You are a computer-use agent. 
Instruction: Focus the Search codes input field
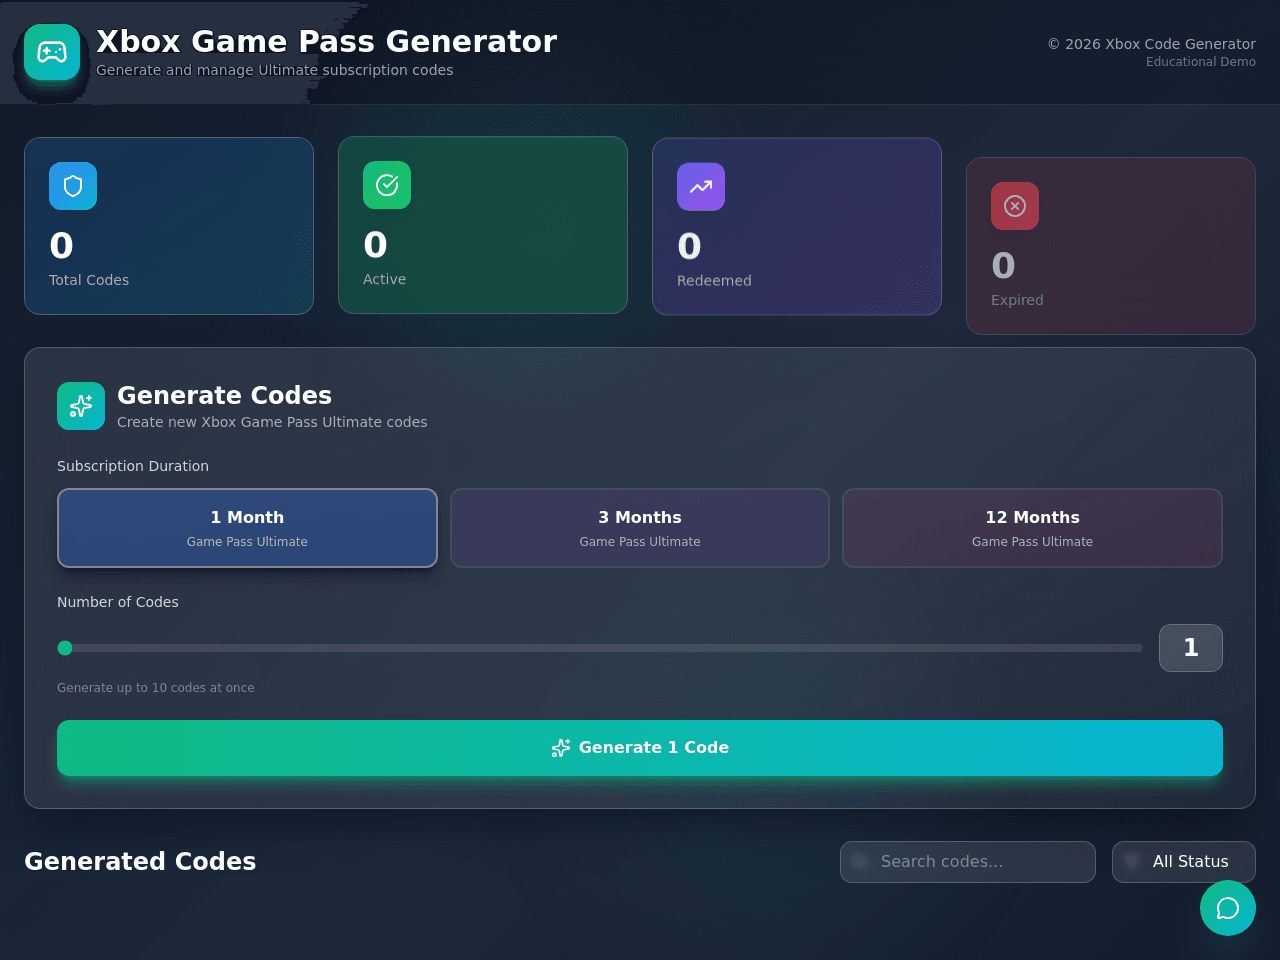(x=968, y=862)
